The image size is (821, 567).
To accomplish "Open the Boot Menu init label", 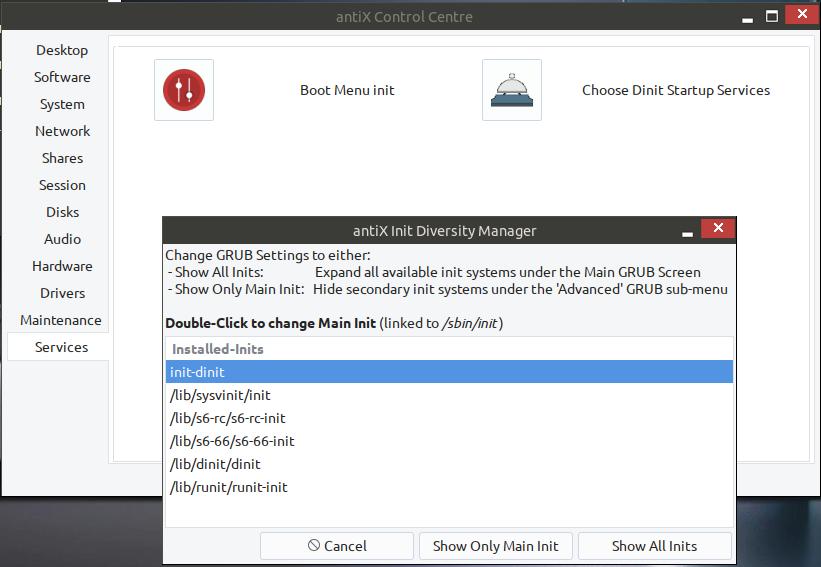I will pyautogui.click(x=347, y=90).
